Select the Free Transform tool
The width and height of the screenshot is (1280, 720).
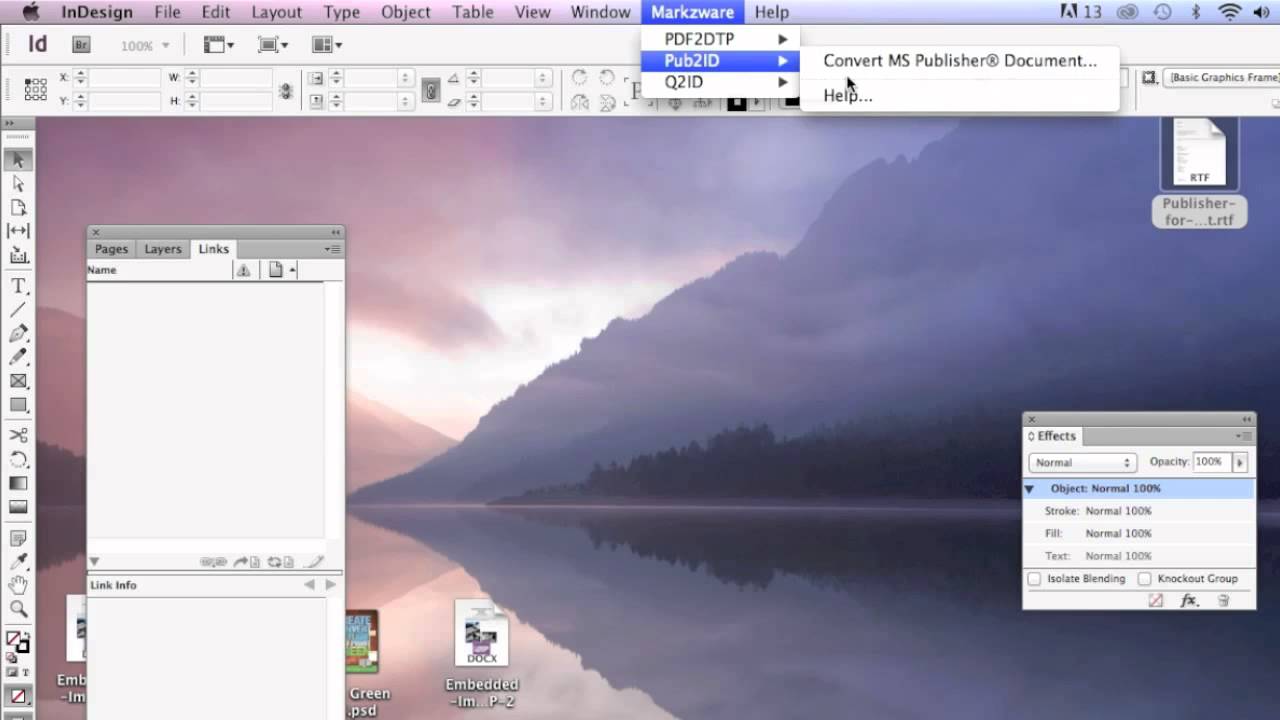point(18,460)
